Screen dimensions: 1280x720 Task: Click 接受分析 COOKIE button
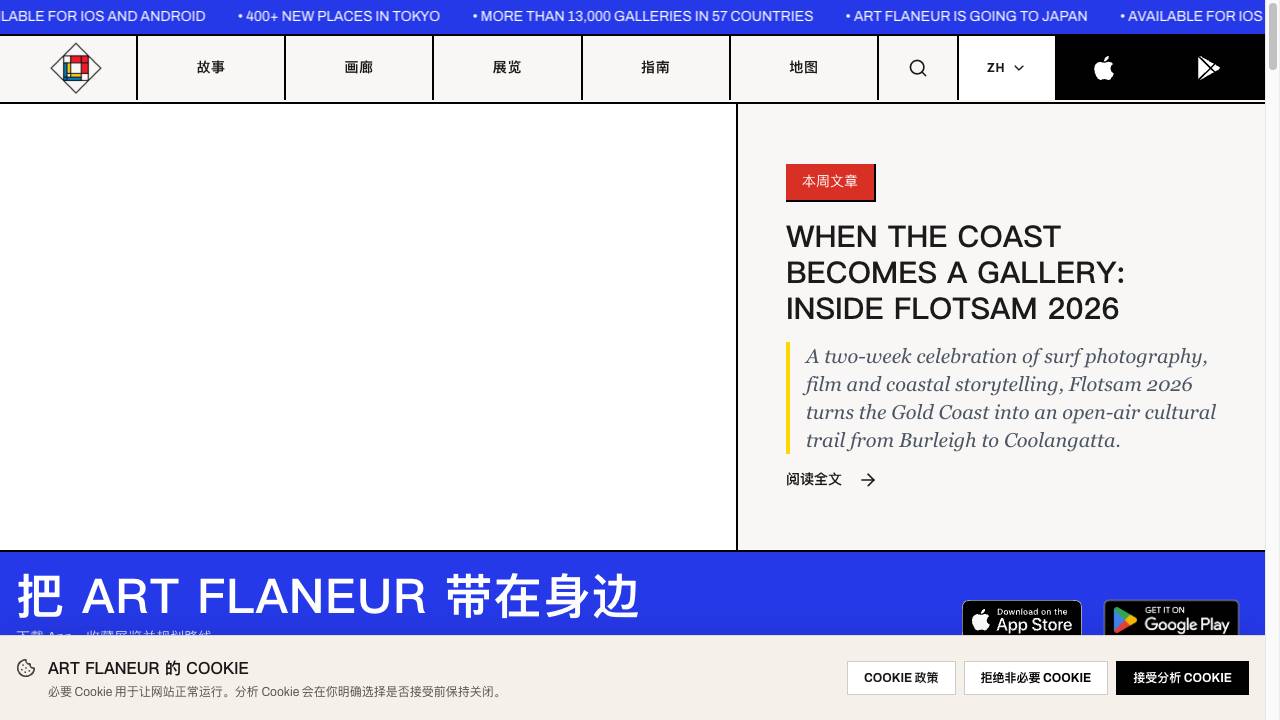coord(1182,678)
